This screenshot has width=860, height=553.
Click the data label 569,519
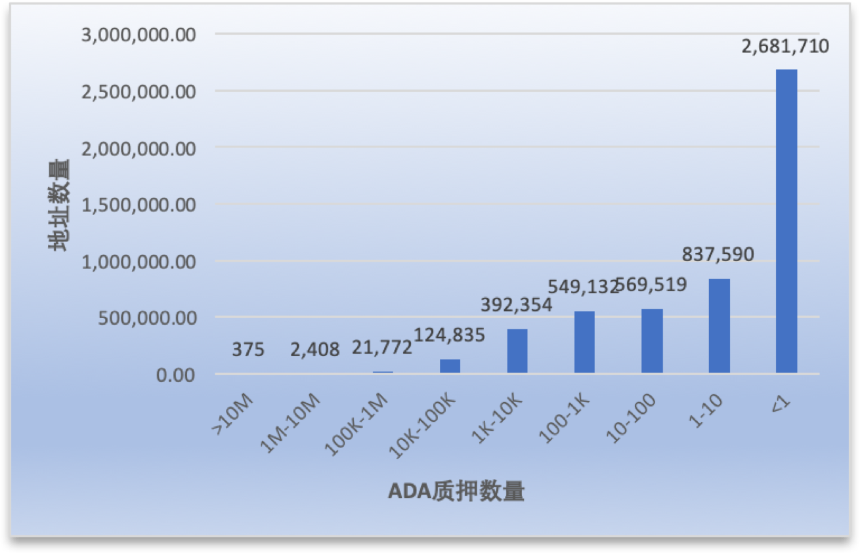coord(651,285)
